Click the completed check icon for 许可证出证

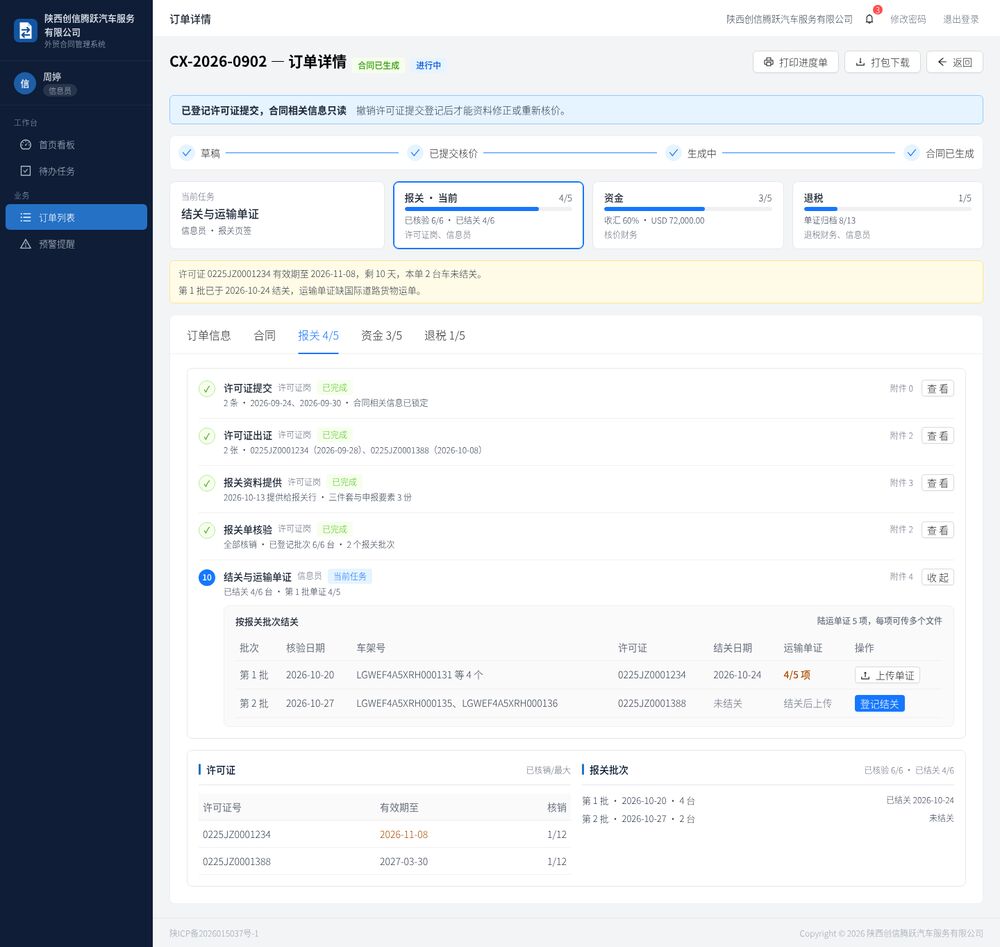pyautogui.click(x=207, y=436)
